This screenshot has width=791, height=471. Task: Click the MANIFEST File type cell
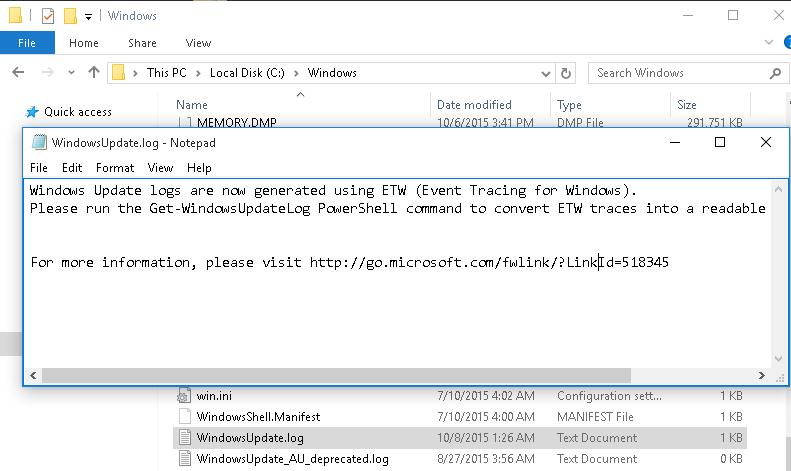click(595, 417)
